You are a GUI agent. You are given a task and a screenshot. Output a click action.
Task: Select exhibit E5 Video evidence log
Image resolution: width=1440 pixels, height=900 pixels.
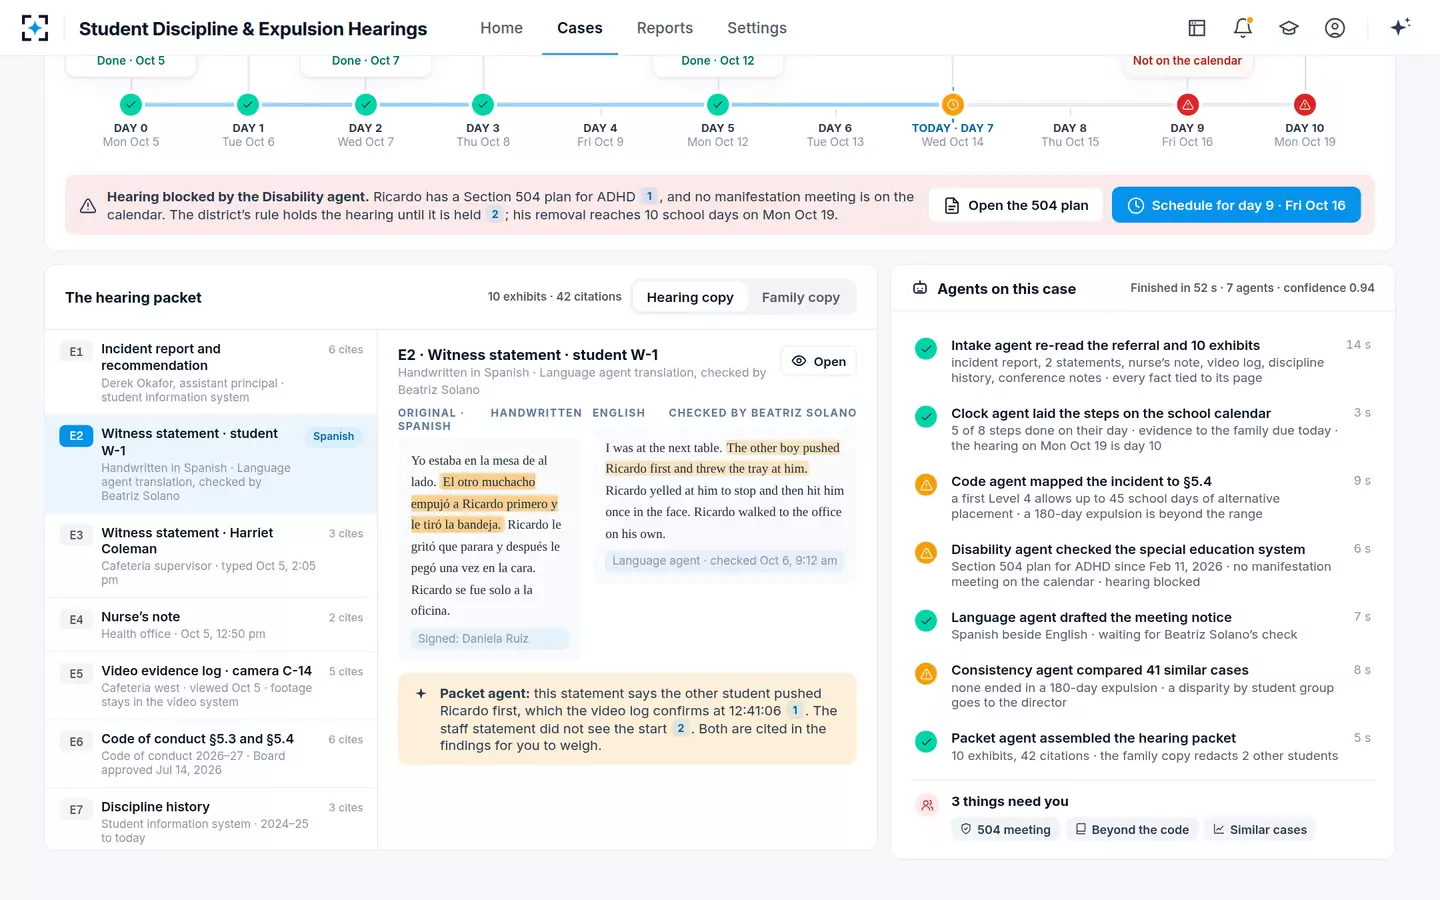pyautogui.click(x=211, y=686)
